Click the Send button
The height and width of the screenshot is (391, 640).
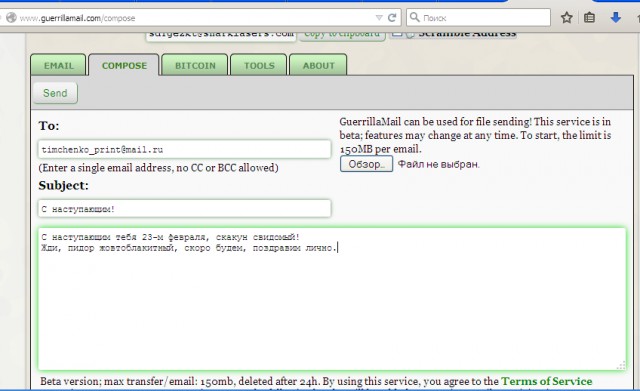click(55, 93)
